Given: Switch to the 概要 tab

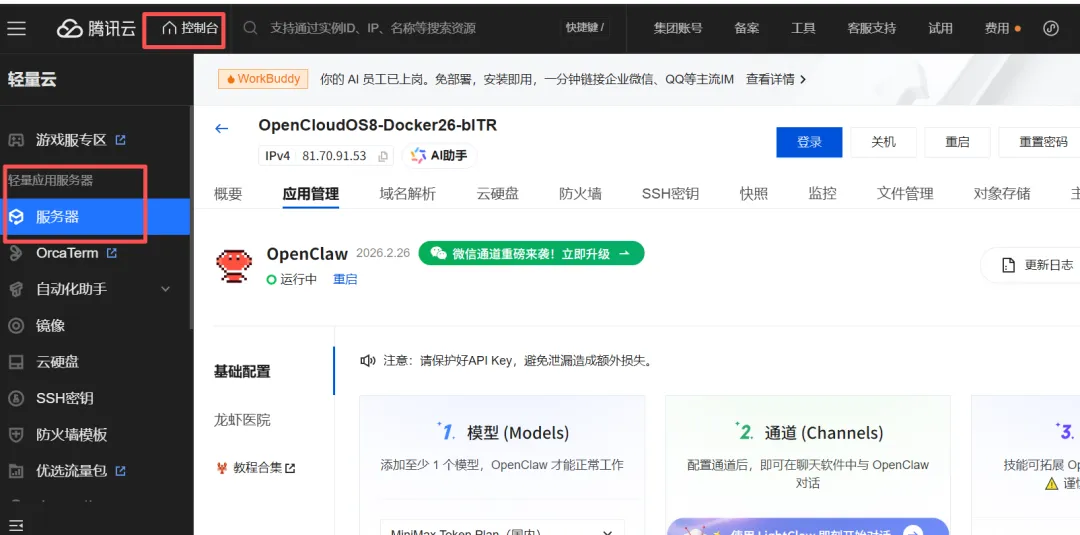Looking at the screenshot, I should pos(228,193).
